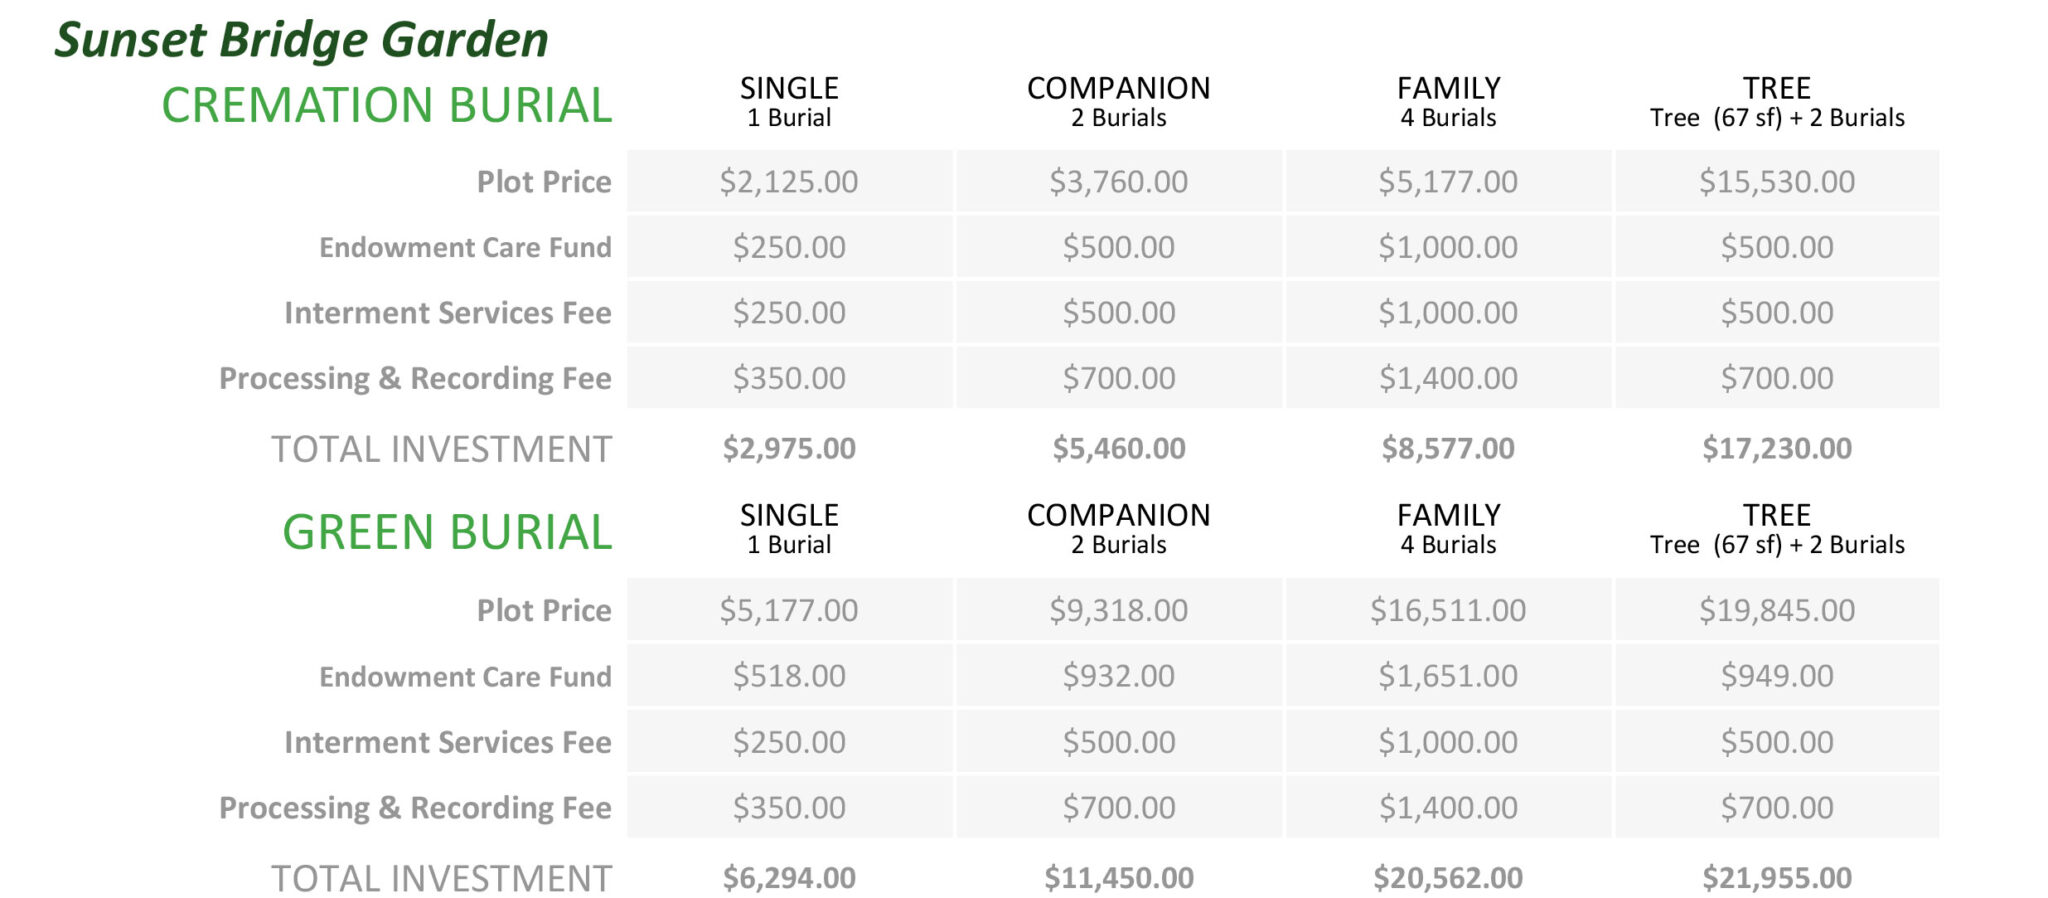Image resolution: width=2048 pixels, height=898 pixels.
Task: Click the Sunset Bridge Garden title
Action: [x=301, y=41]
